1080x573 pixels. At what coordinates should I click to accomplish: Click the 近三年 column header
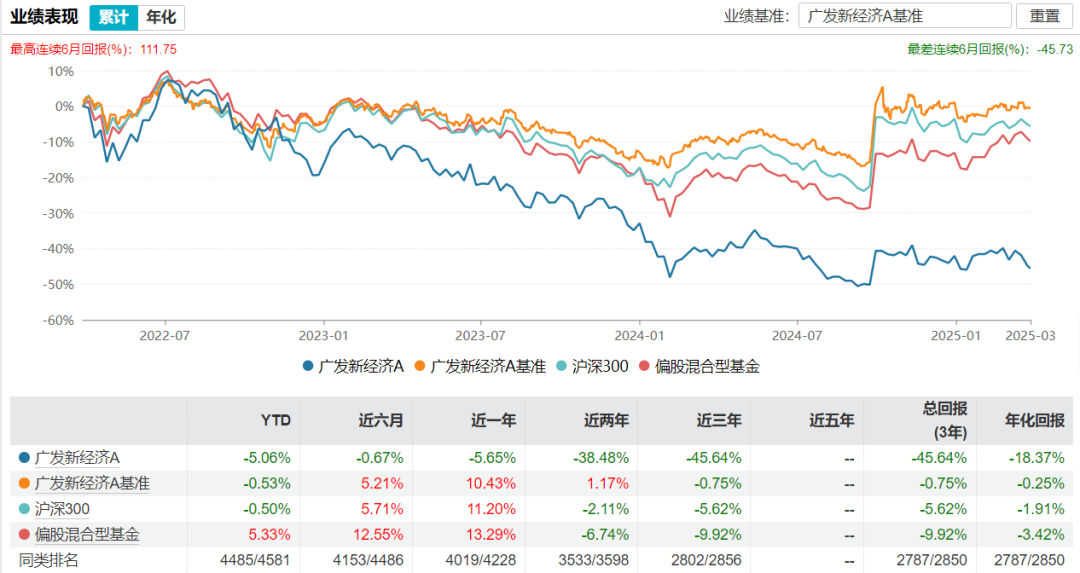pos(719,420)
